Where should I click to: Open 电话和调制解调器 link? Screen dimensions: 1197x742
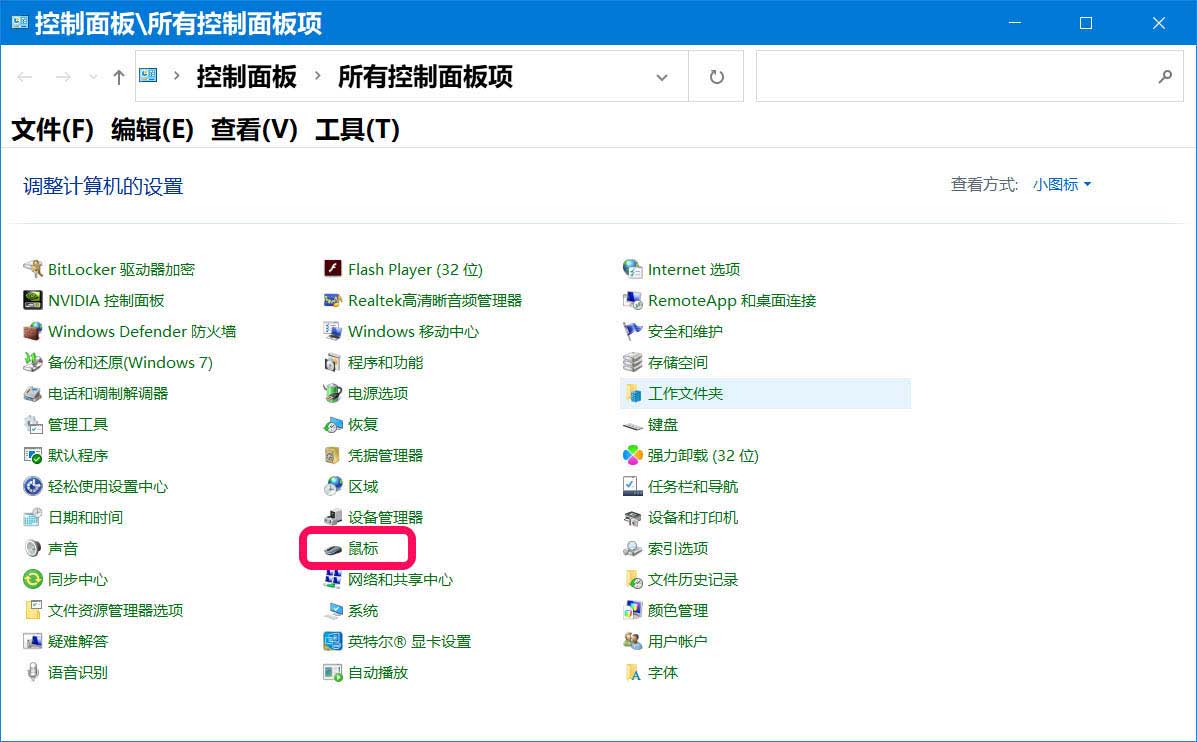click(x=108, y=394)
